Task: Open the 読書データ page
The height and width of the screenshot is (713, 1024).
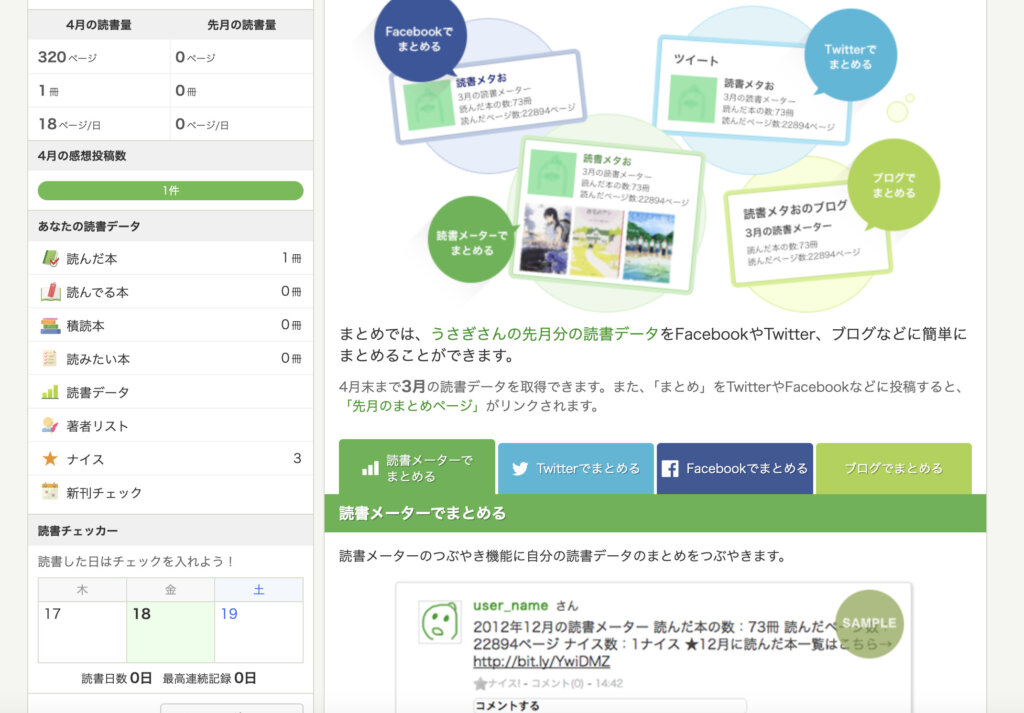Action: (170, 392)
